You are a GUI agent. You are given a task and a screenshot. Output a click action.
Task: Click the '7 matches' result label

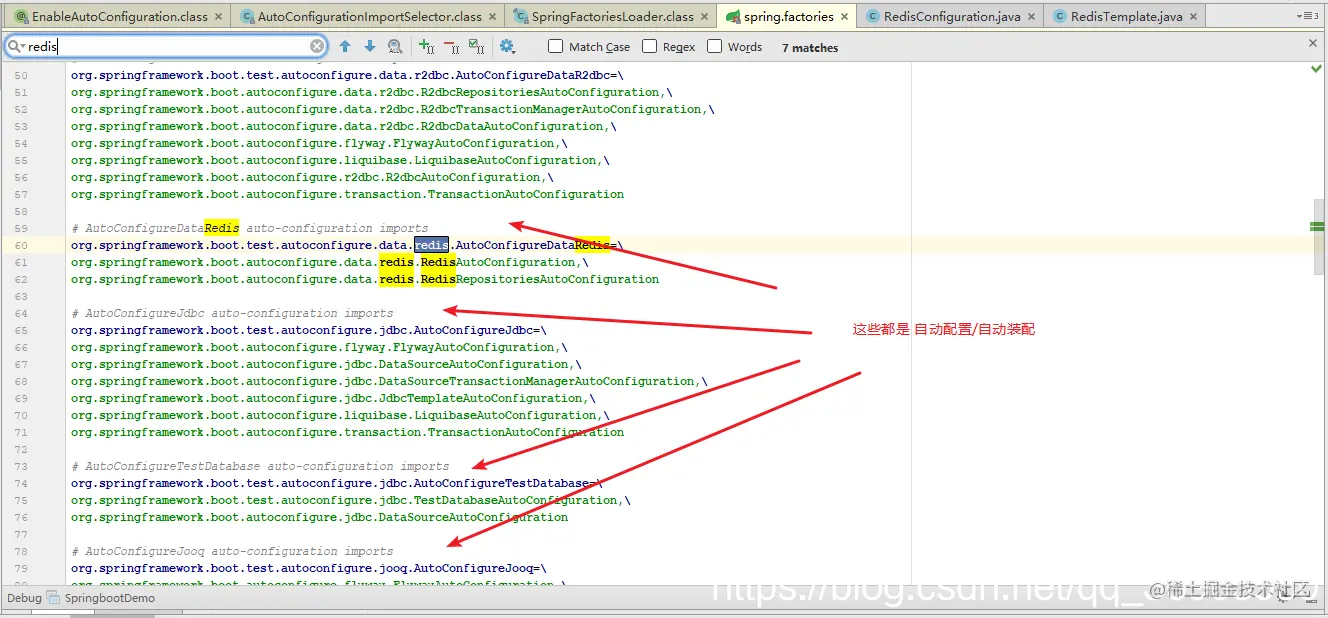click(x=810, y=47)
